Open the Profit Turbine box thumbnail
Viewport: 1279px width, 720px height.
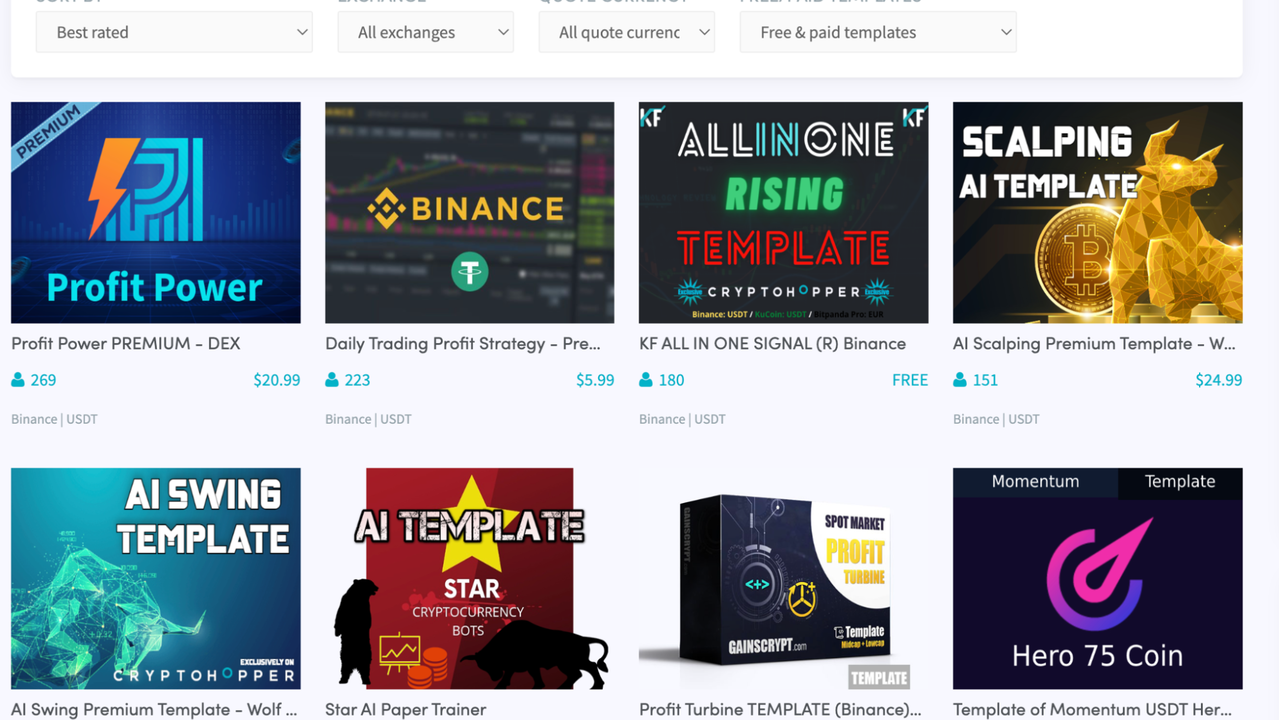tap(784, 578)
